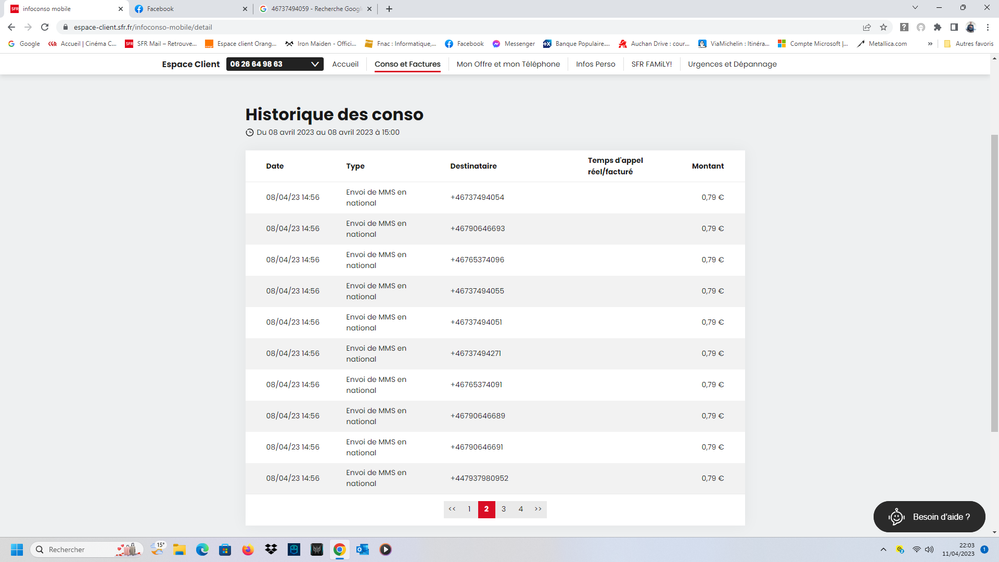Click the chatbot icon in Besoin d'aide

[x=896, y=517]
